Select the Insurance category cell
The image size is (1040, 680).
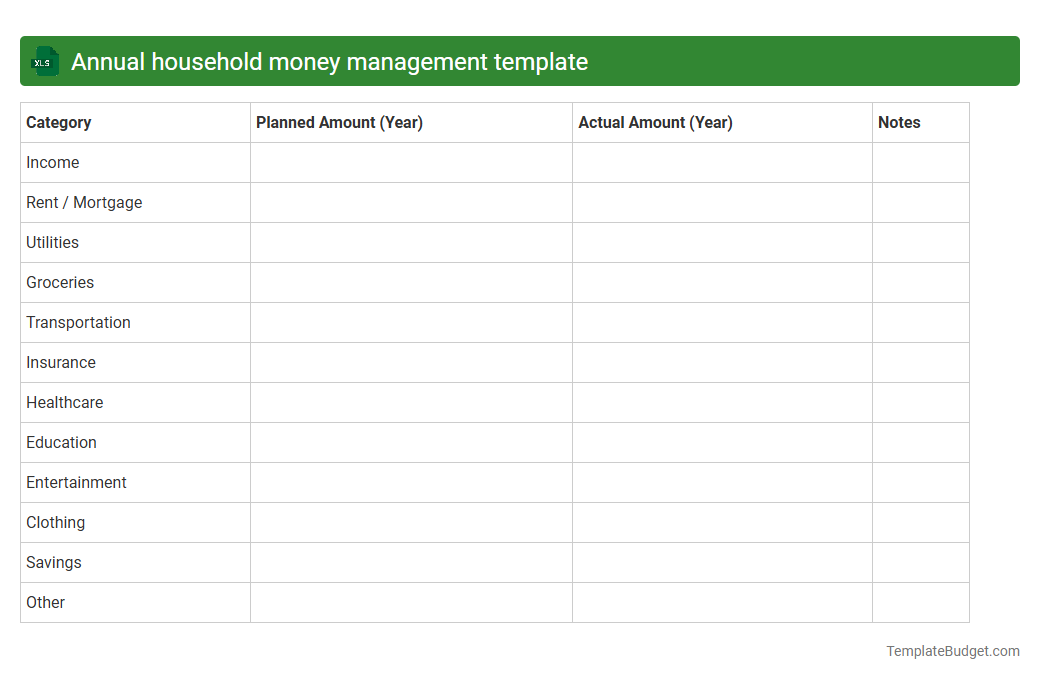(x=61, y=362)
